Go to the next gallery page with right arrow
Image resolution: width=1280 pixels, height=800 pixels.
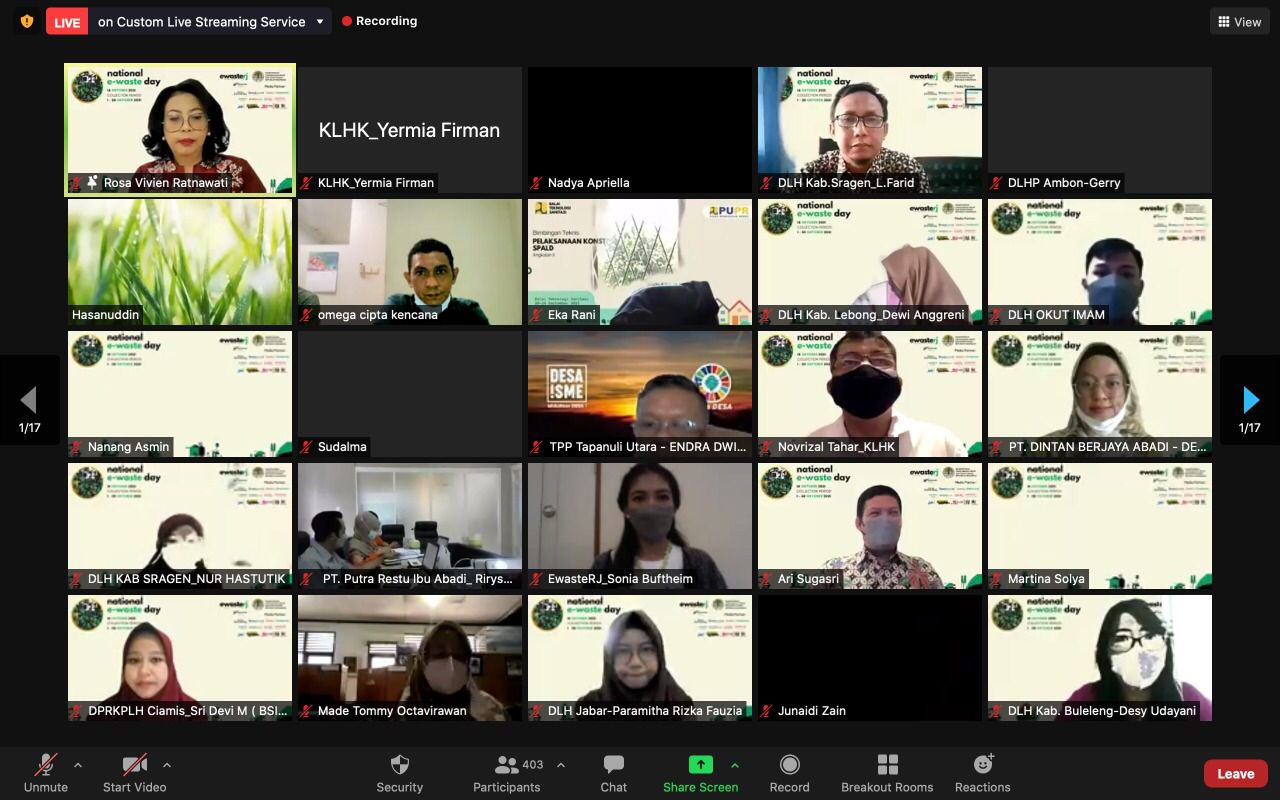(1249, 400)
